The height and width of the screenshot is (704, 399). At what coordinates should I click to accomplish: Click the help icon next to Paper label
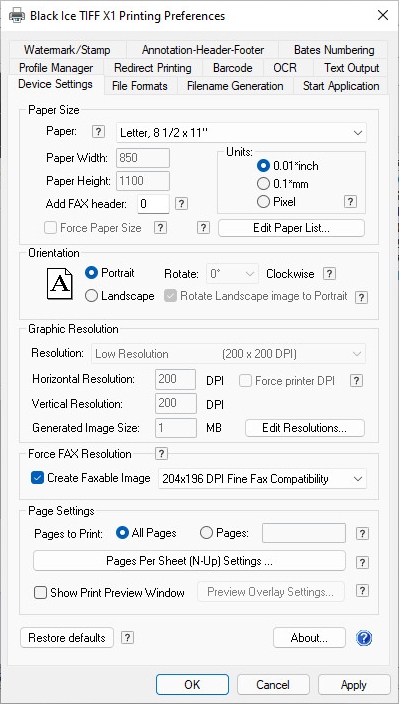tap(98, 132)
